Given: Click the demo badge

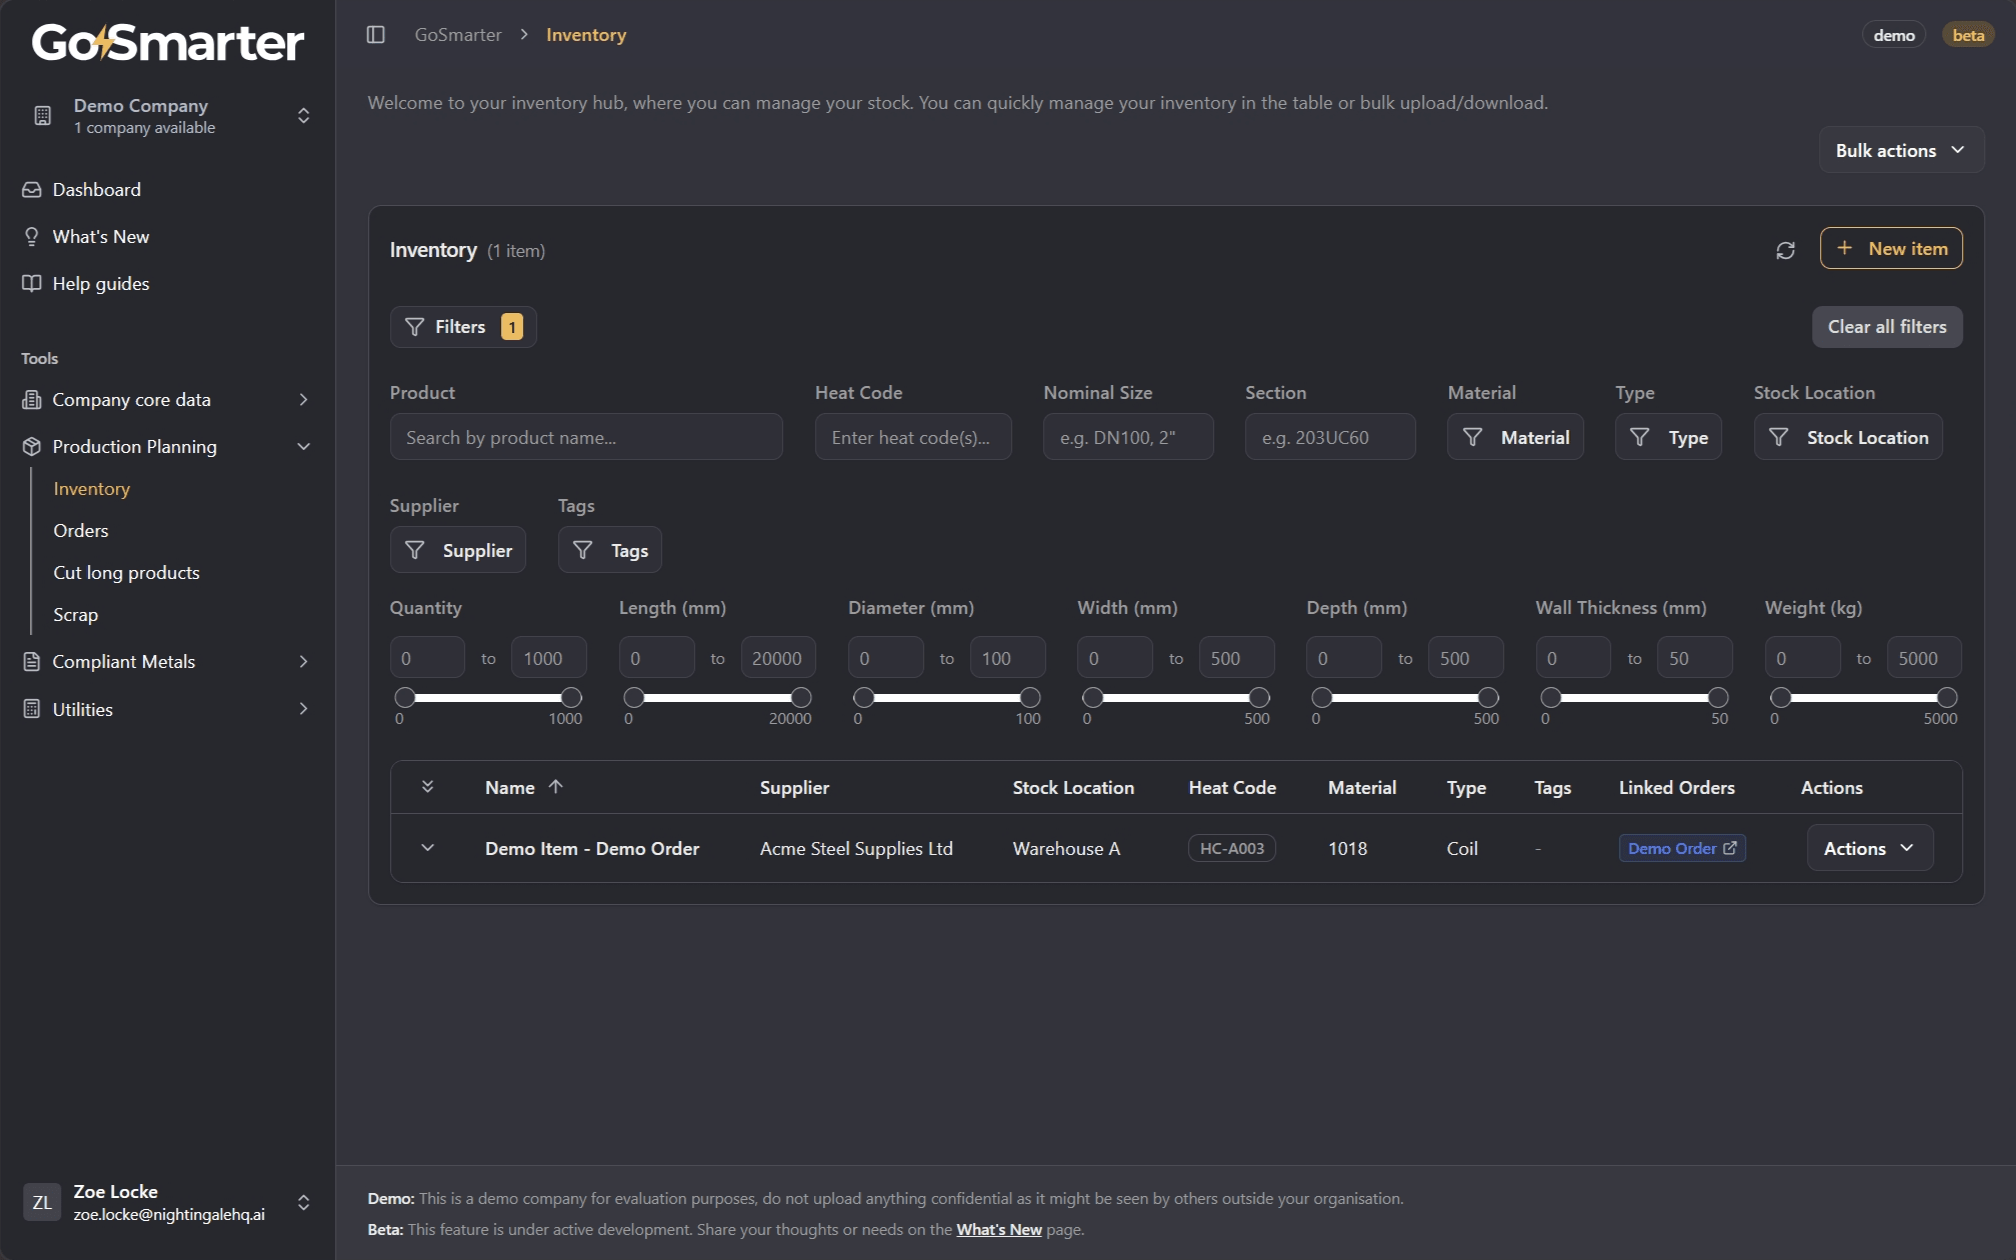Looking at the screenshot, I should [1894, 35].
